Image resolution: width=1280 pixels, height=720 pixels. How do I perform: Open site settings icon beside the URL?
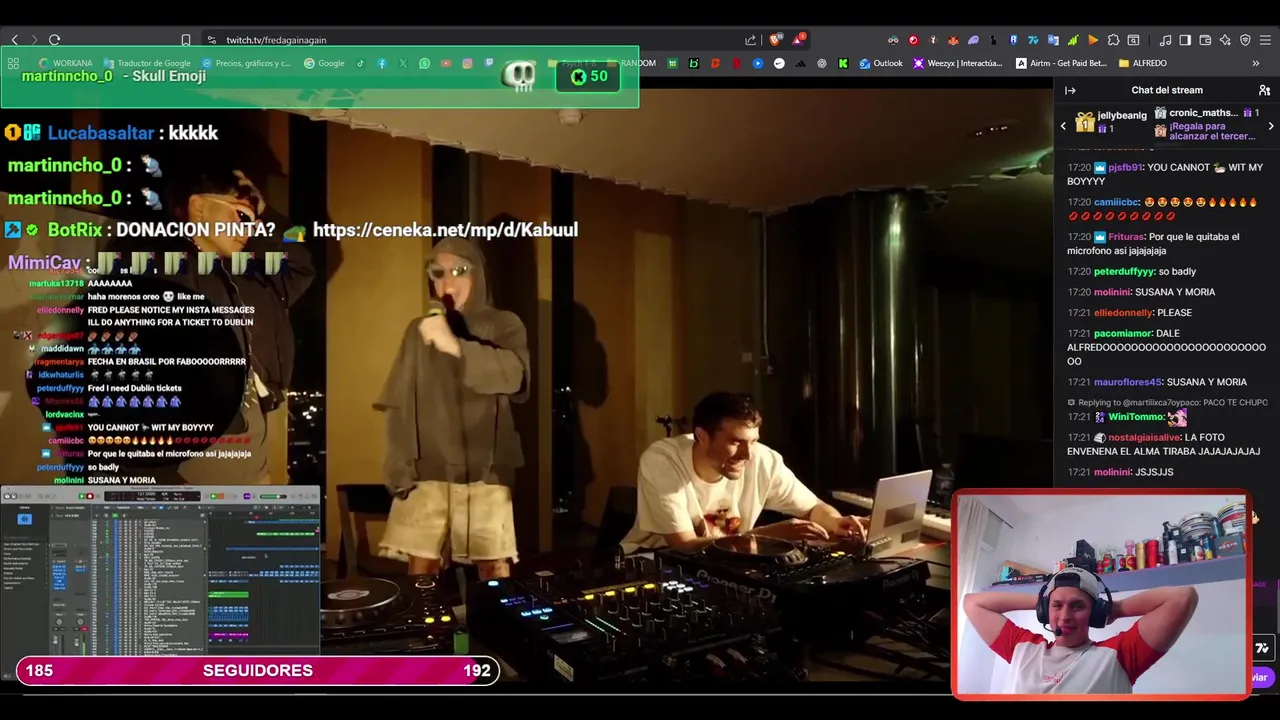click(211, 40)
